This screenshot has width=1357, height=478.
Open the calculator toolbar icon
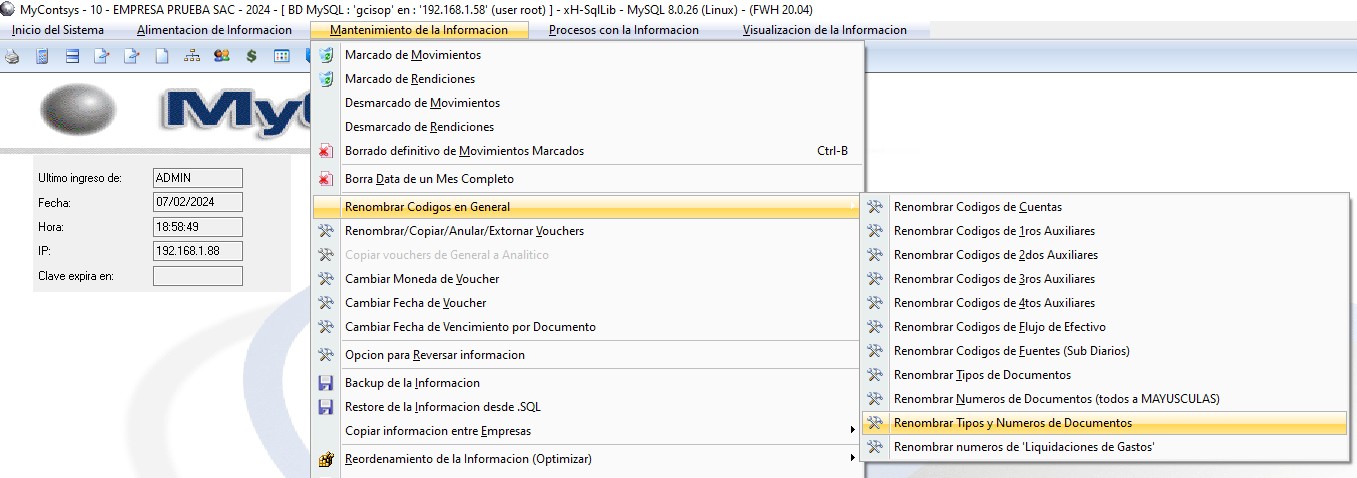tap(42, 56)
